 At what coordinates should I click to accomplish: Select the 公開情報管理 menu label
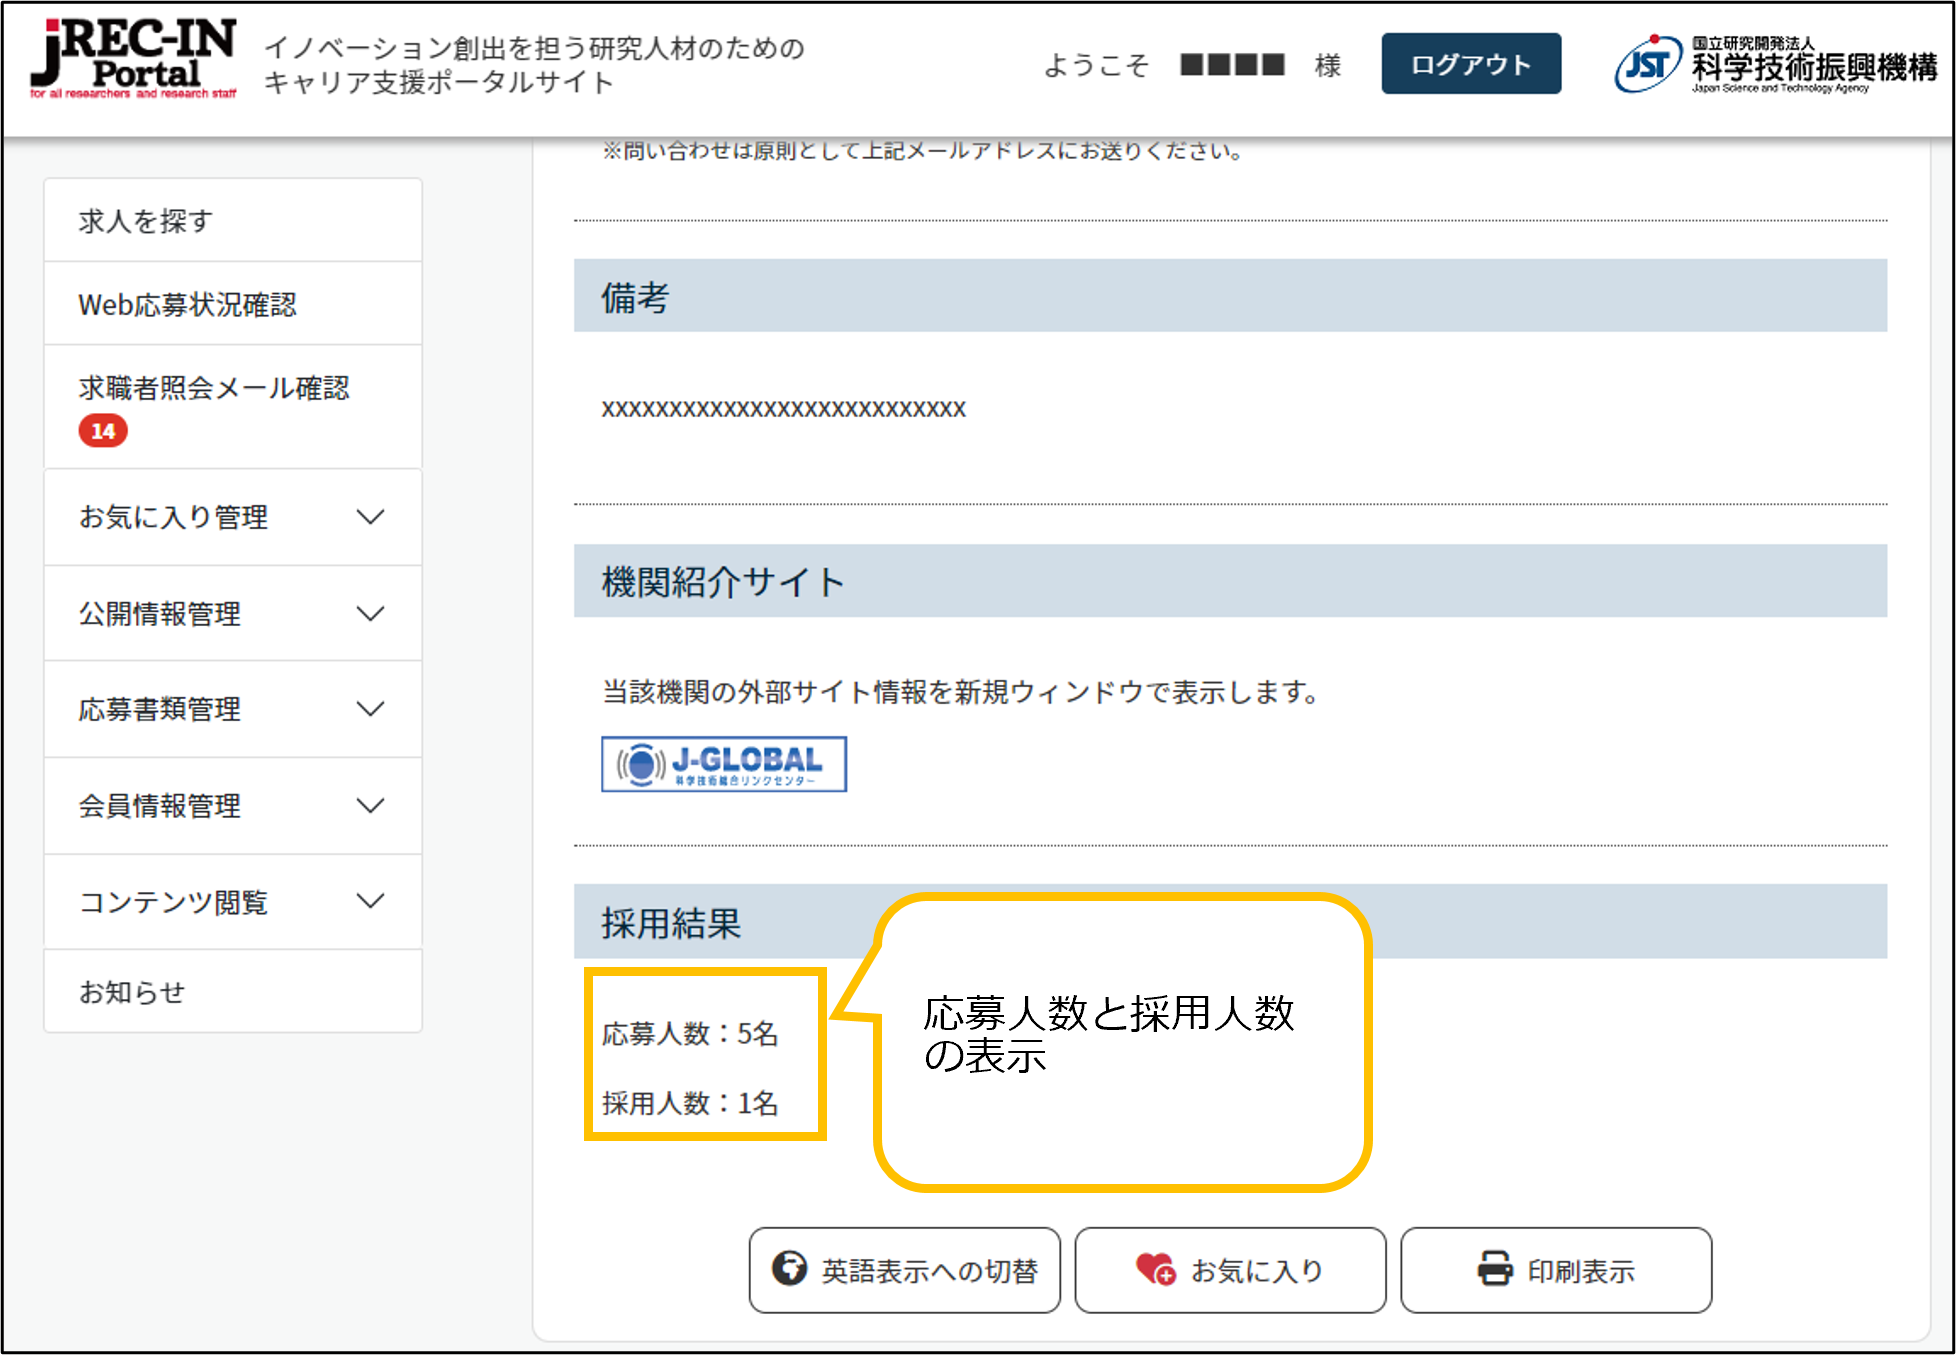tap(160, 613)
